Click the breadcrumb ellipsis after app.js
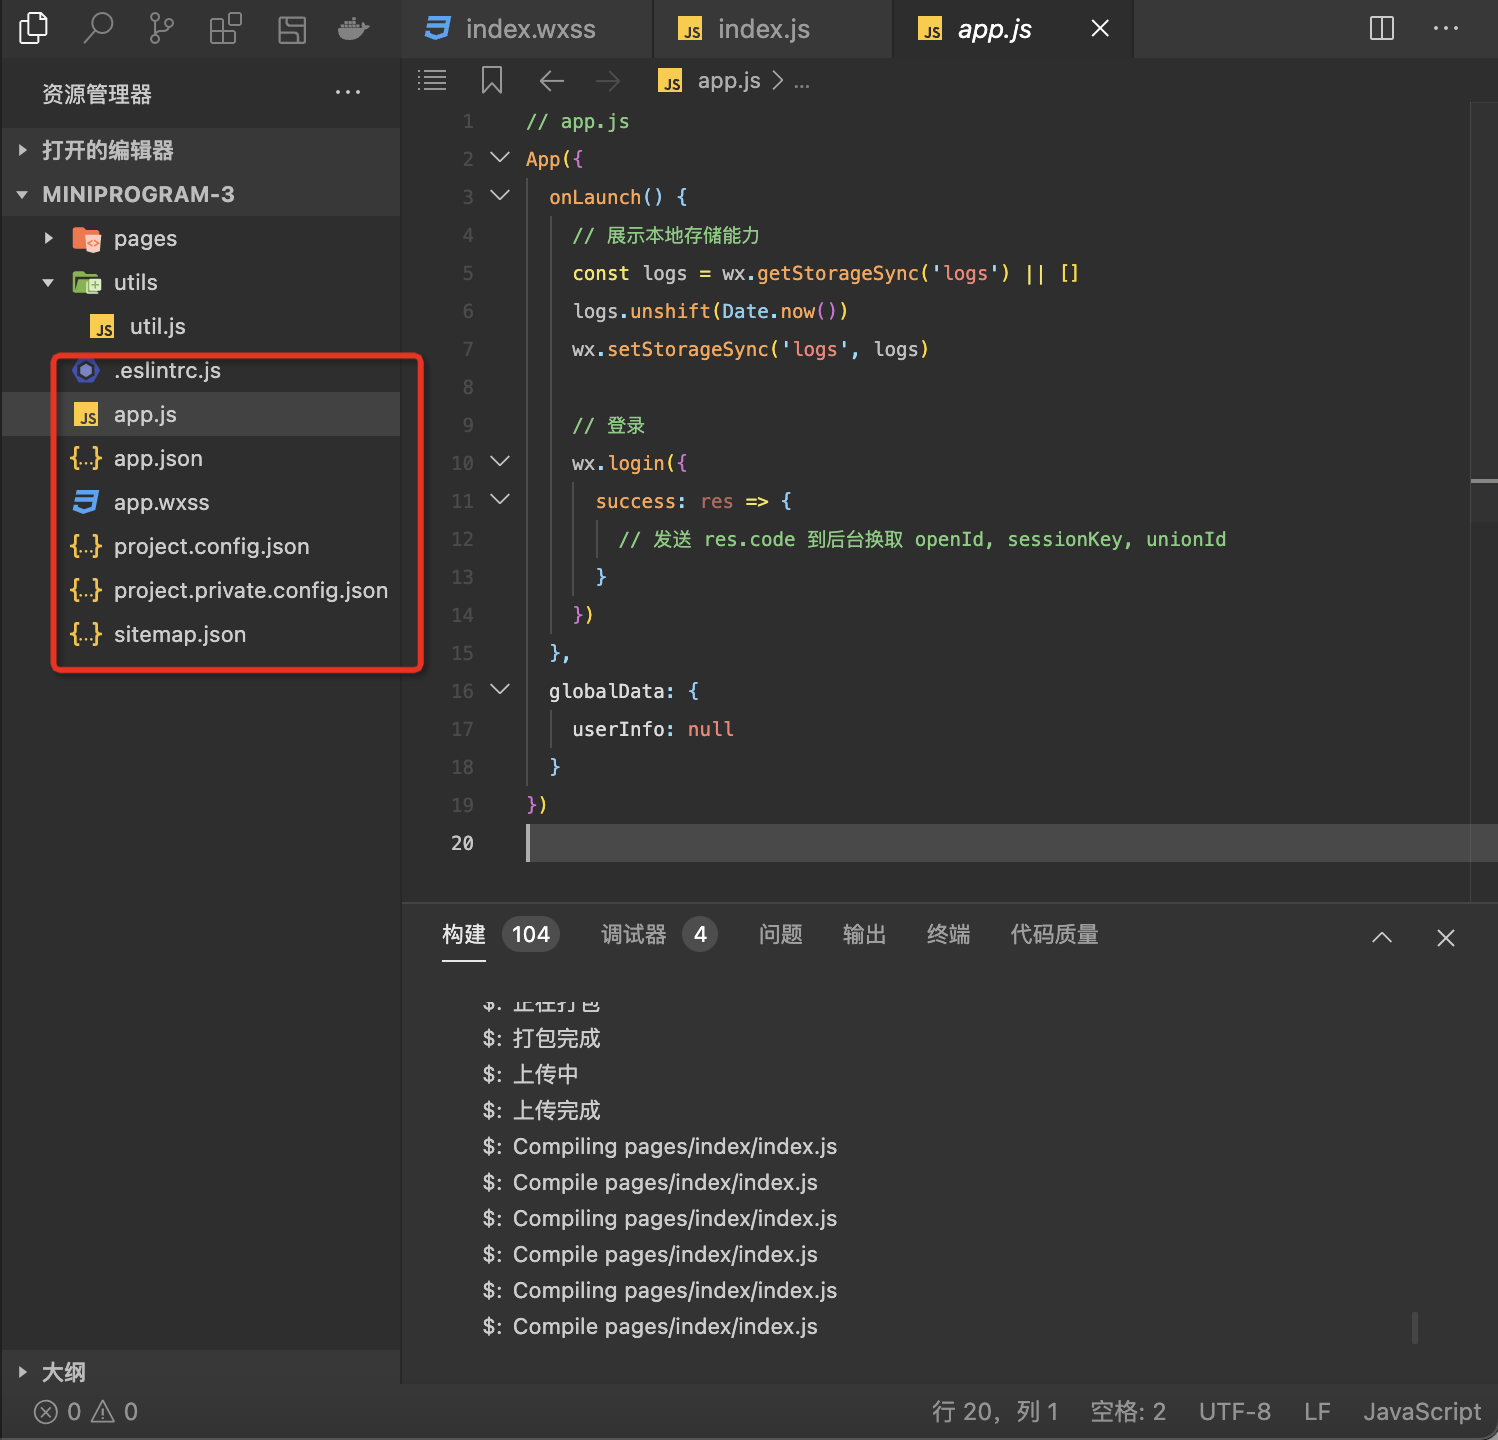 click(x=802, y=83)
